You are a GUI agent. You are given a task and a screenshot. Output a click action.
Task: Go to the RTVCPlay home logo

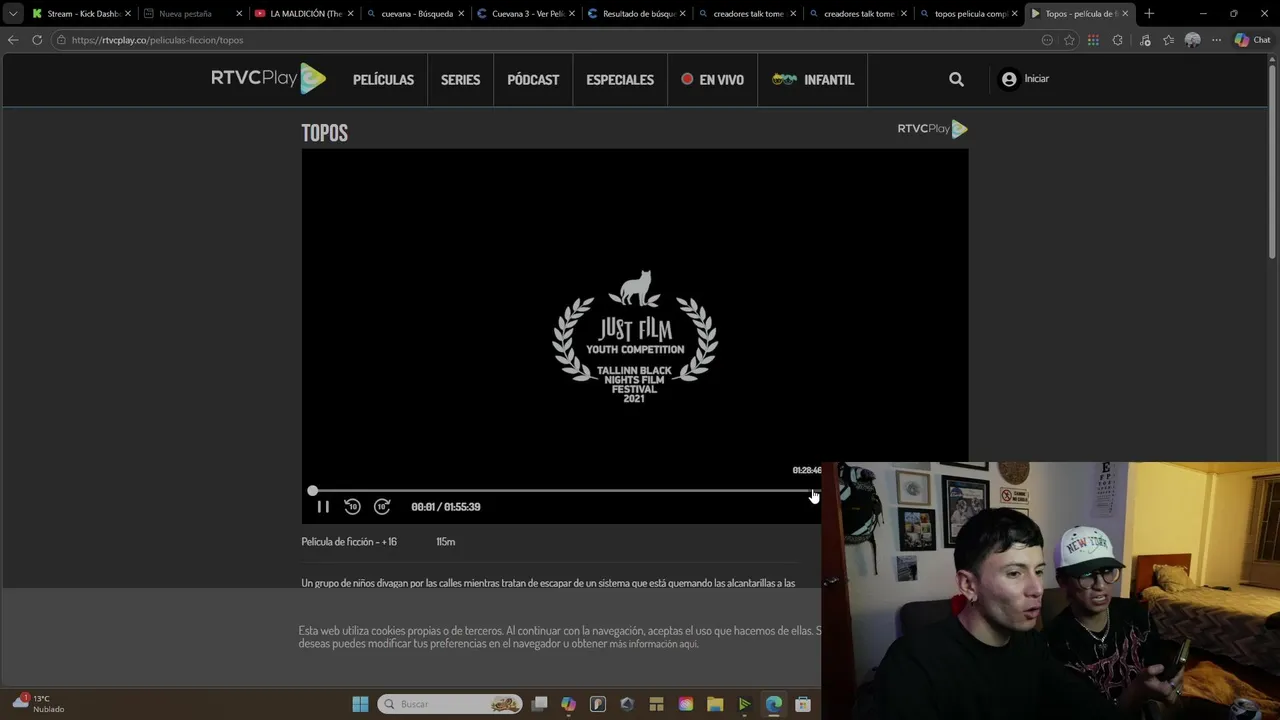268,78
